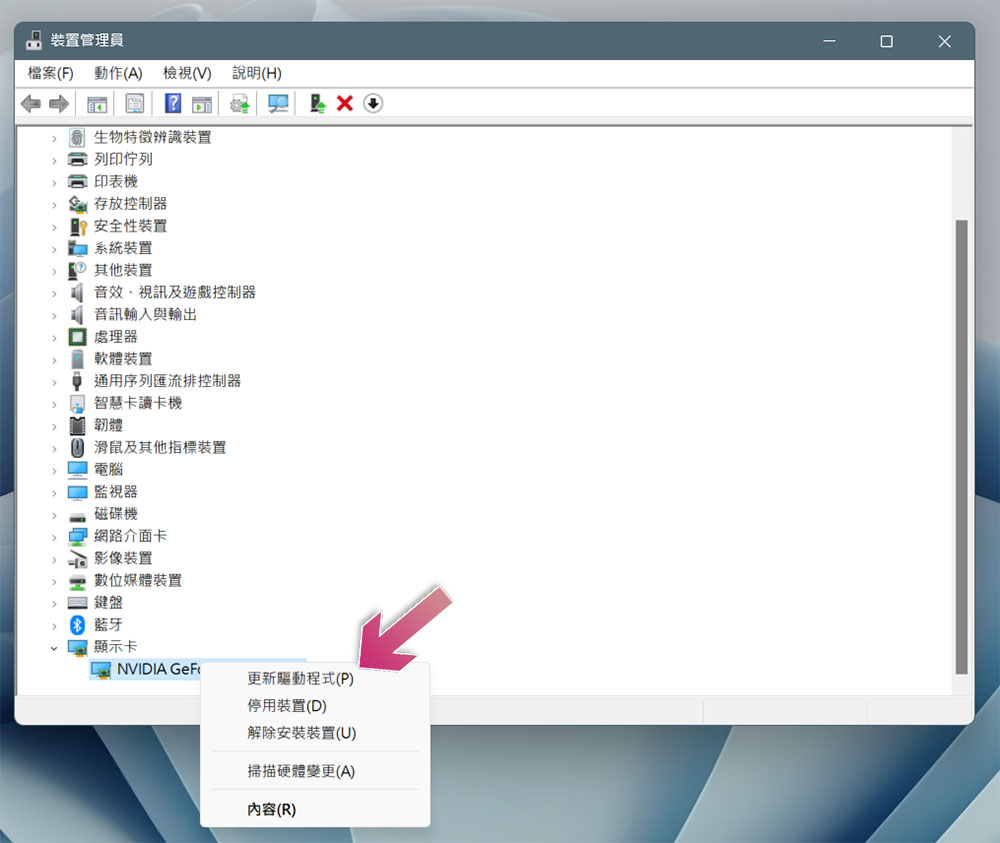Choose 更新驅動程式(P) from context menu
Viewport: 1000px width, 843px height.
pos(300,678)
